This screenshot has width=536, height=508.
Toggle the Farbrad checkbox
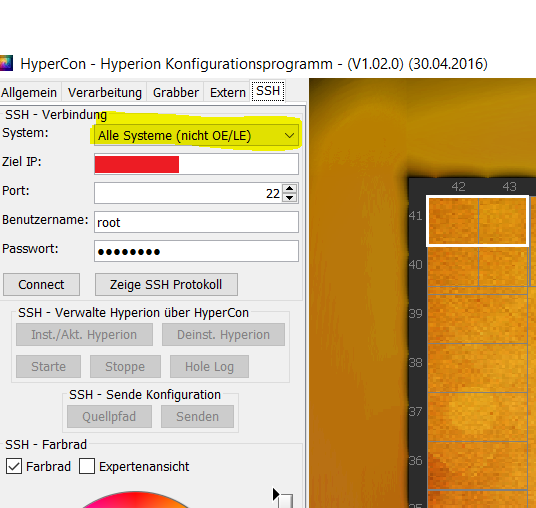click(14, 466)
